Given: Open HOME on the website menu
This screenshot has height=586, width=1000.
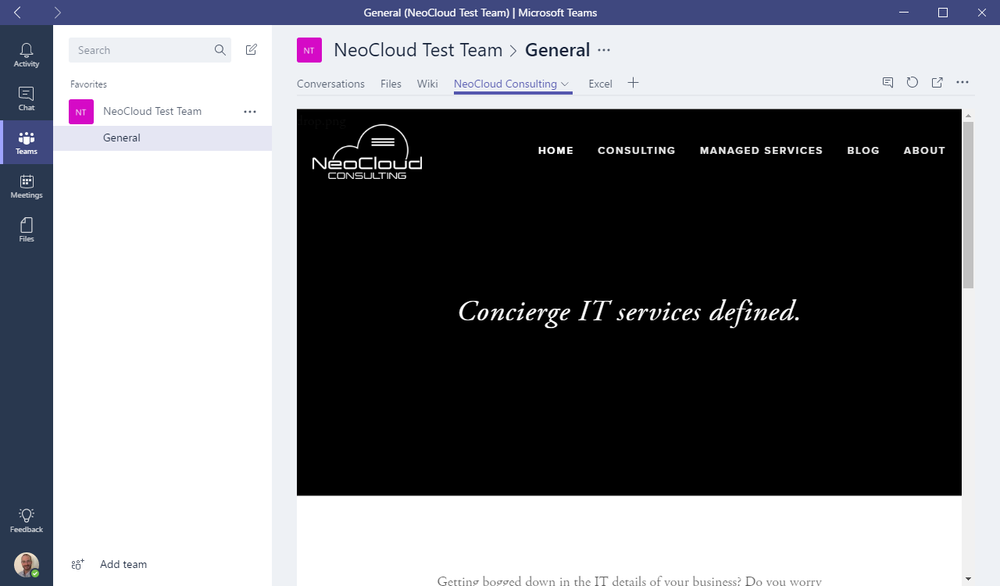Looking at the screenshot, I should pyautogui.click(x=555, y=150).
